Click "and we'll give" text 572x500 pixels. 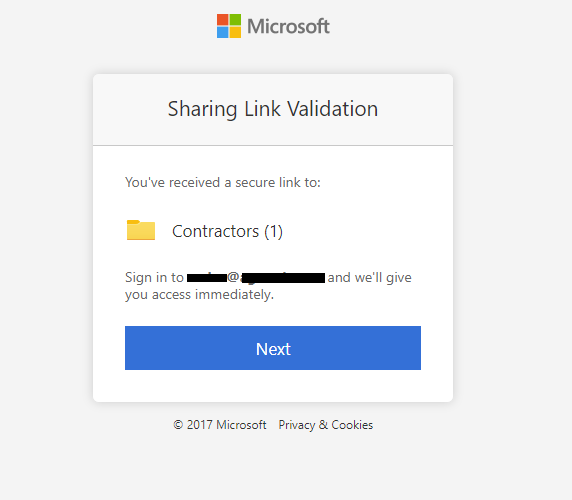[370, 278]
